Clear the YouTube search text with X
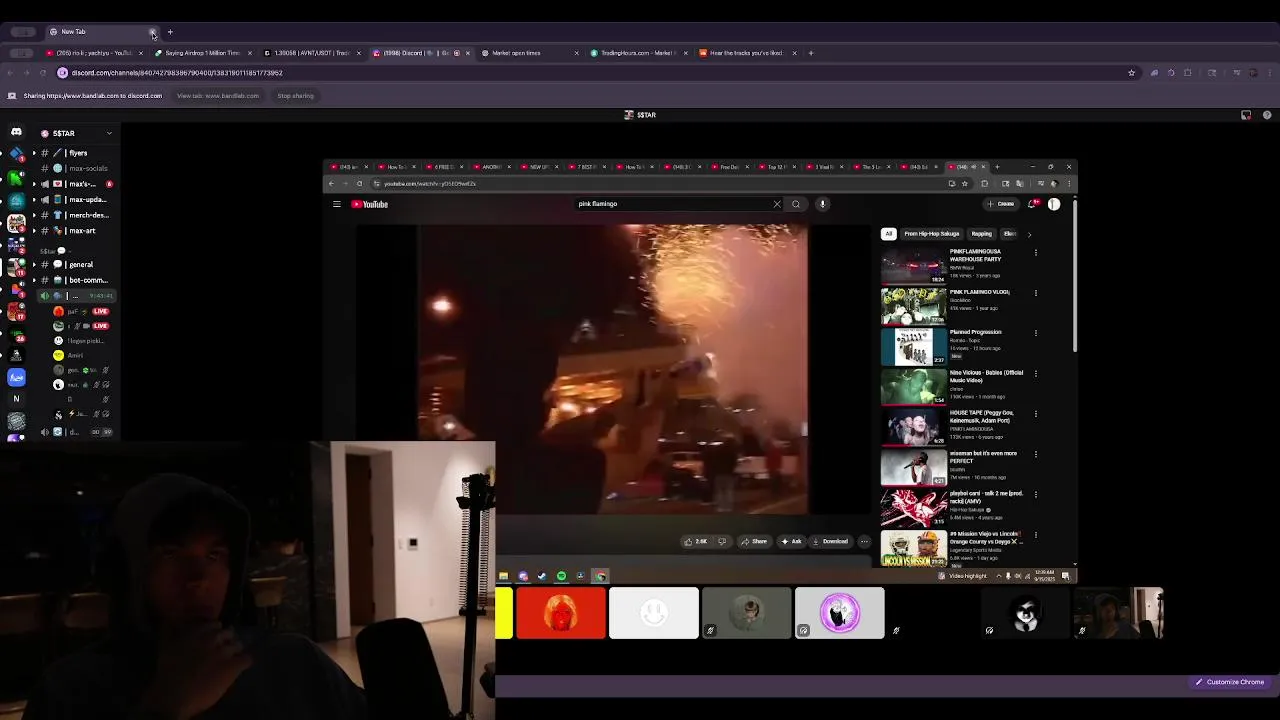Screen dimensions: 1280x720 pos(777,204)
